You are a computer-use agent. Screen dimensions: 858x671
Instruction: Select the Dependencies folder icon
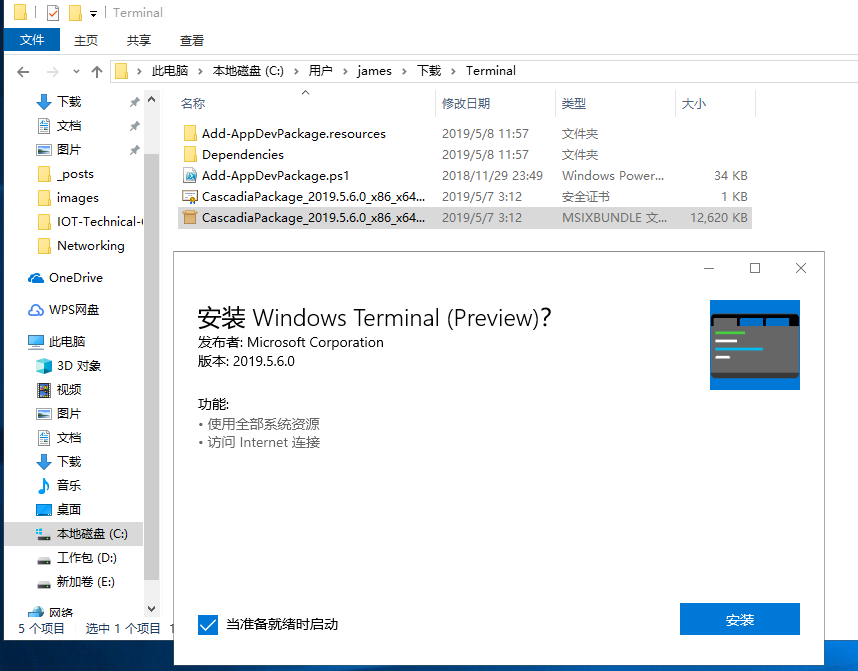(x=190, y=154)
